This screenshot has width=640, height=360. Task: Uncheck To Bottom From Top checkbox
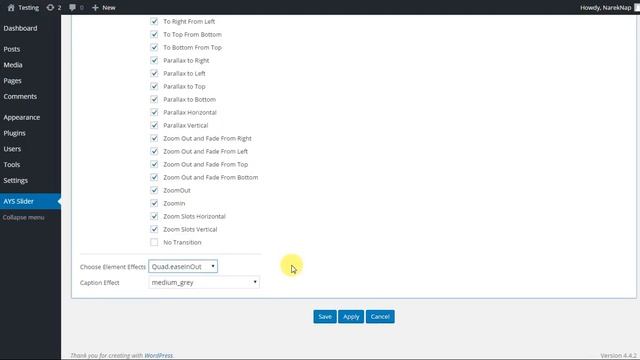[154, 47]
